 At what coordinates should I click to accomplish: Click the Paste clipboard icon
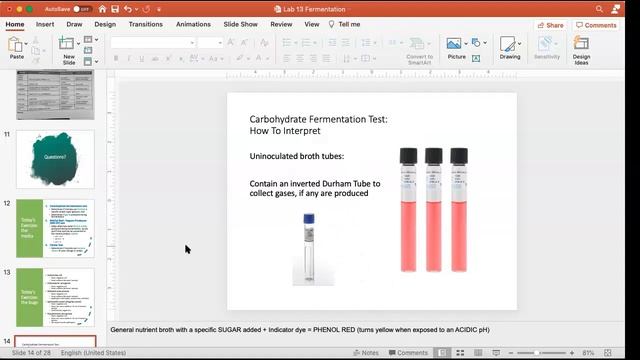pyautogui.click(x=16, y=44)
